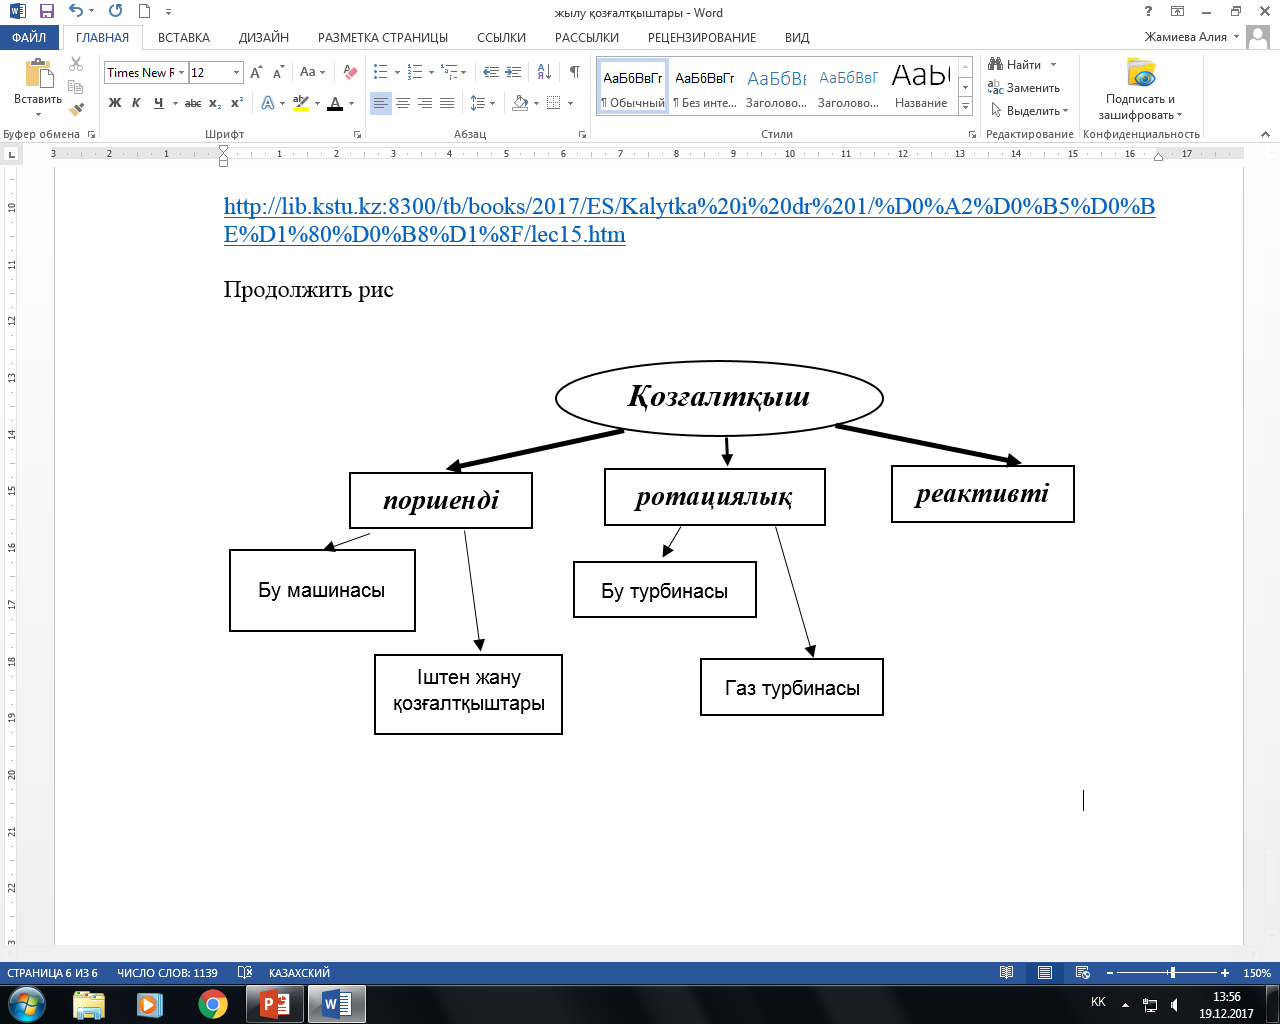Open the font name dropdown list

click(x=182, y=72)
